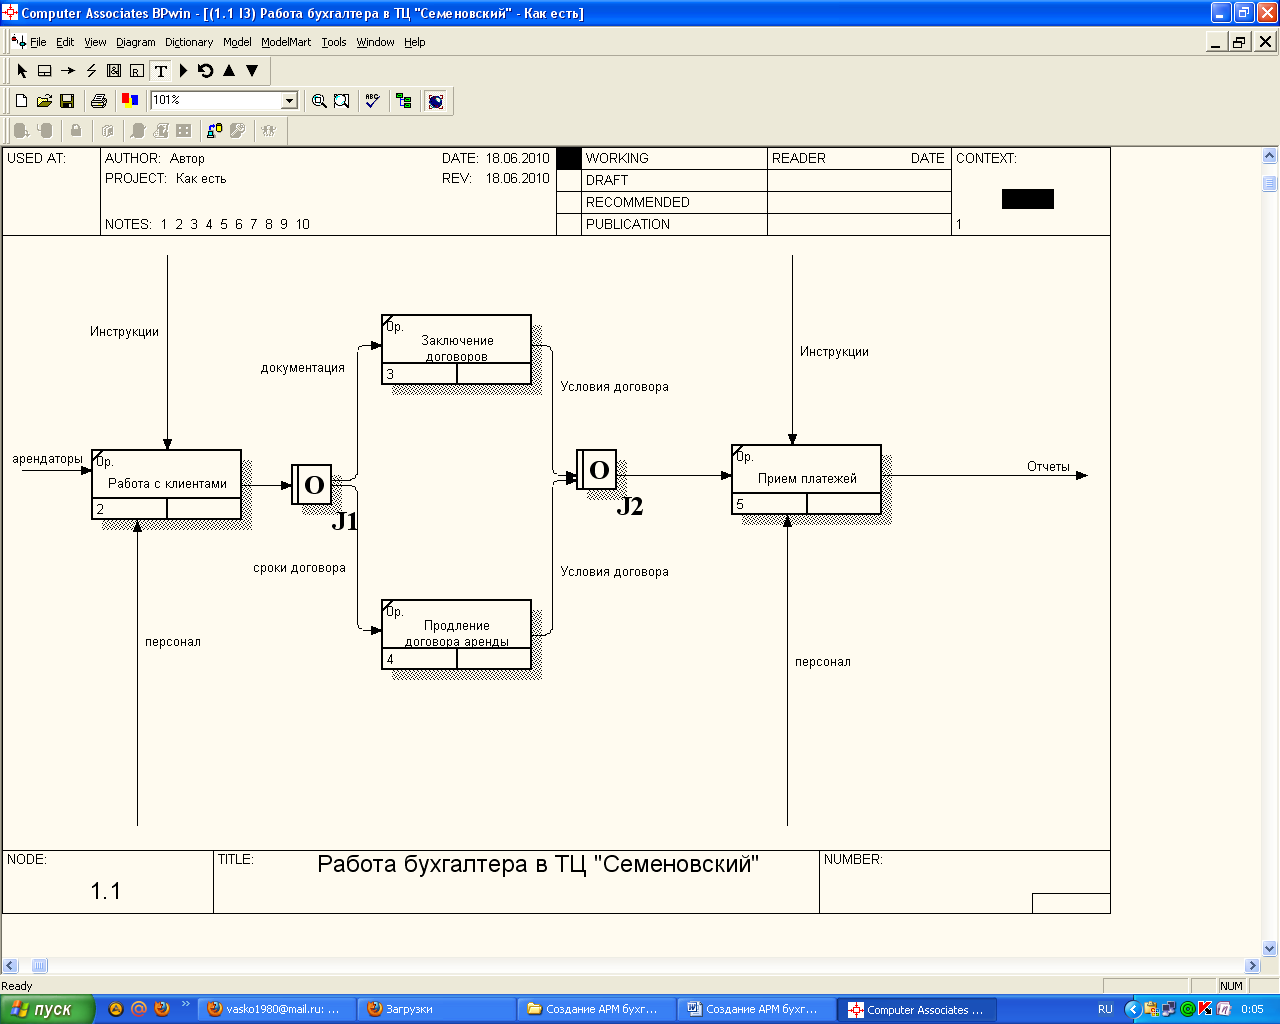
Task: Select the 'Прием платежей' activity box
Action: [x=807, y=479]
